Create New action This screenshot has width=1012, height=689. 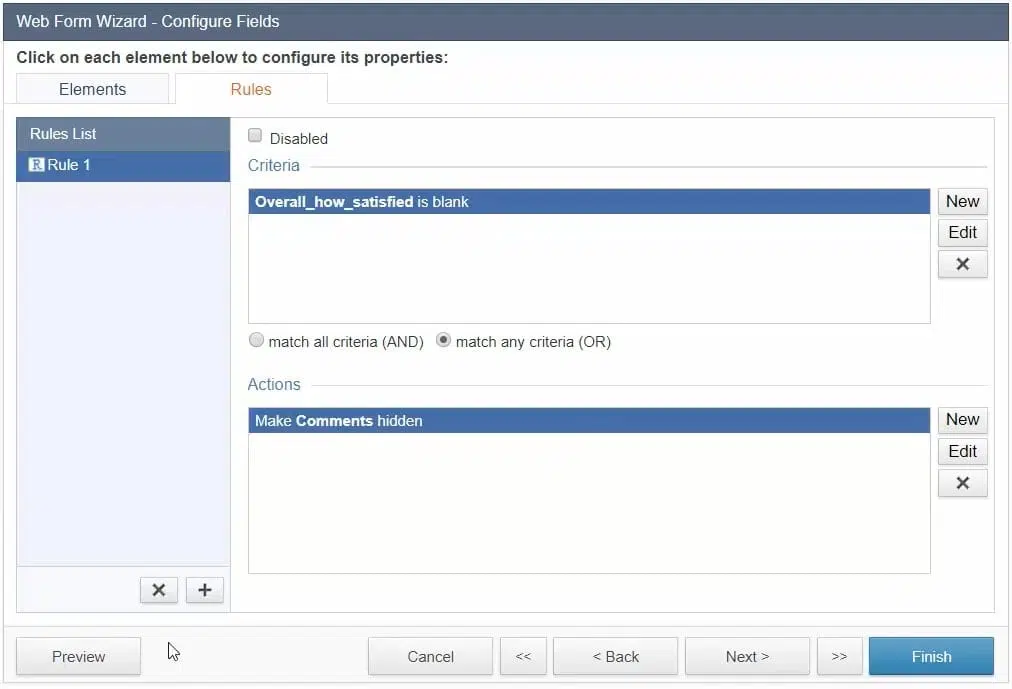962,419
